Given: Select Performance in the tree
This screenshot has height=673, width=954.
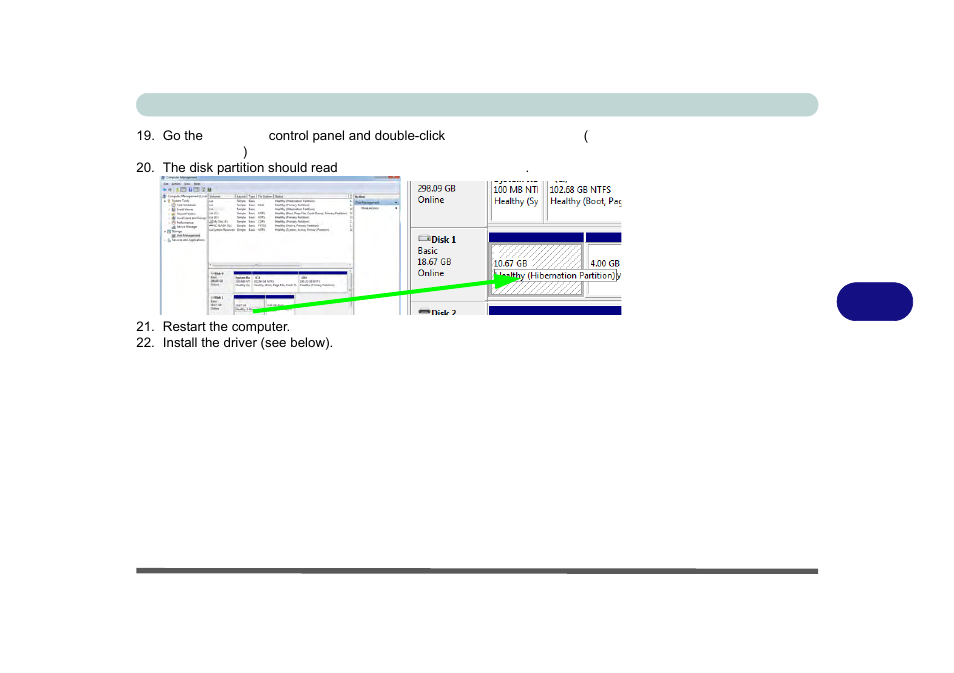Looking at the screenshot, I should coord(185,223).
